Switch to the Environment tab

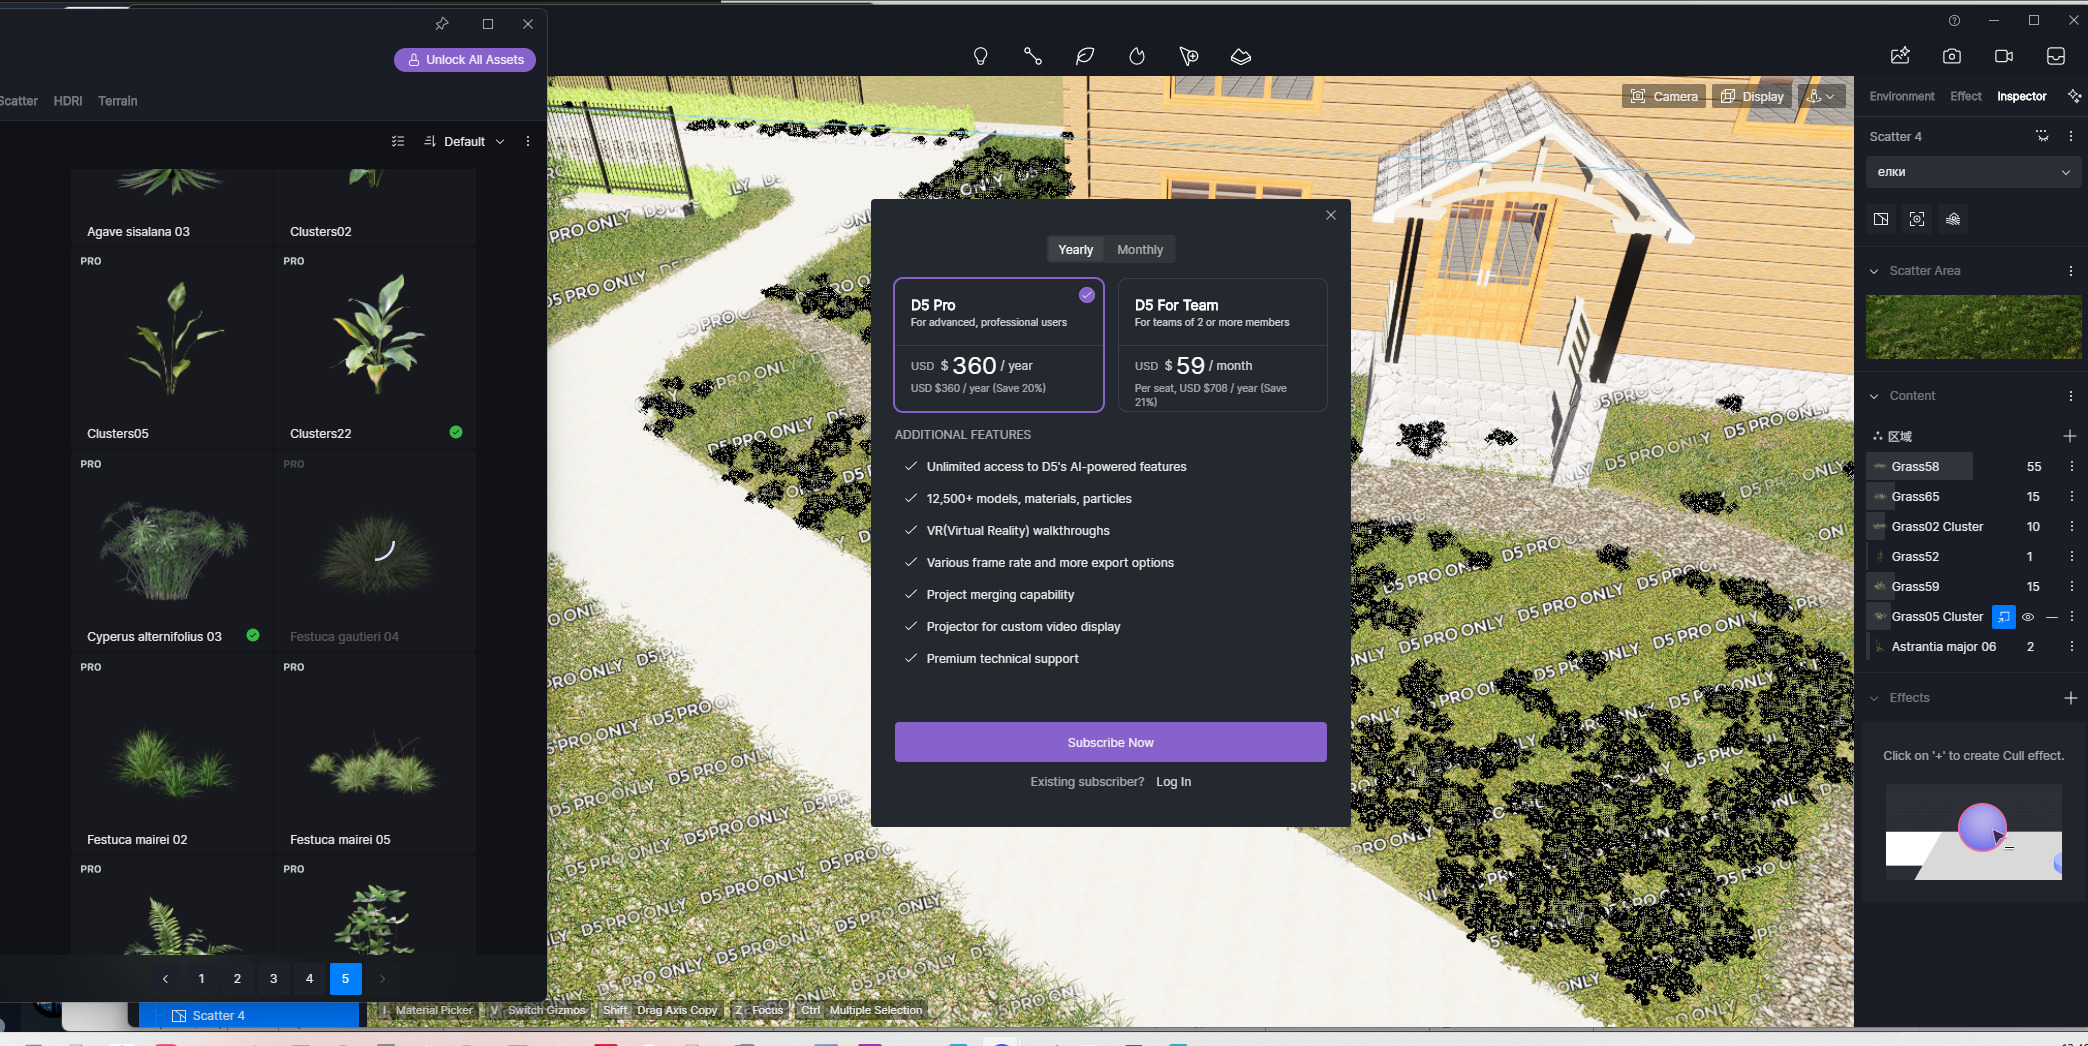[1901, 97]
